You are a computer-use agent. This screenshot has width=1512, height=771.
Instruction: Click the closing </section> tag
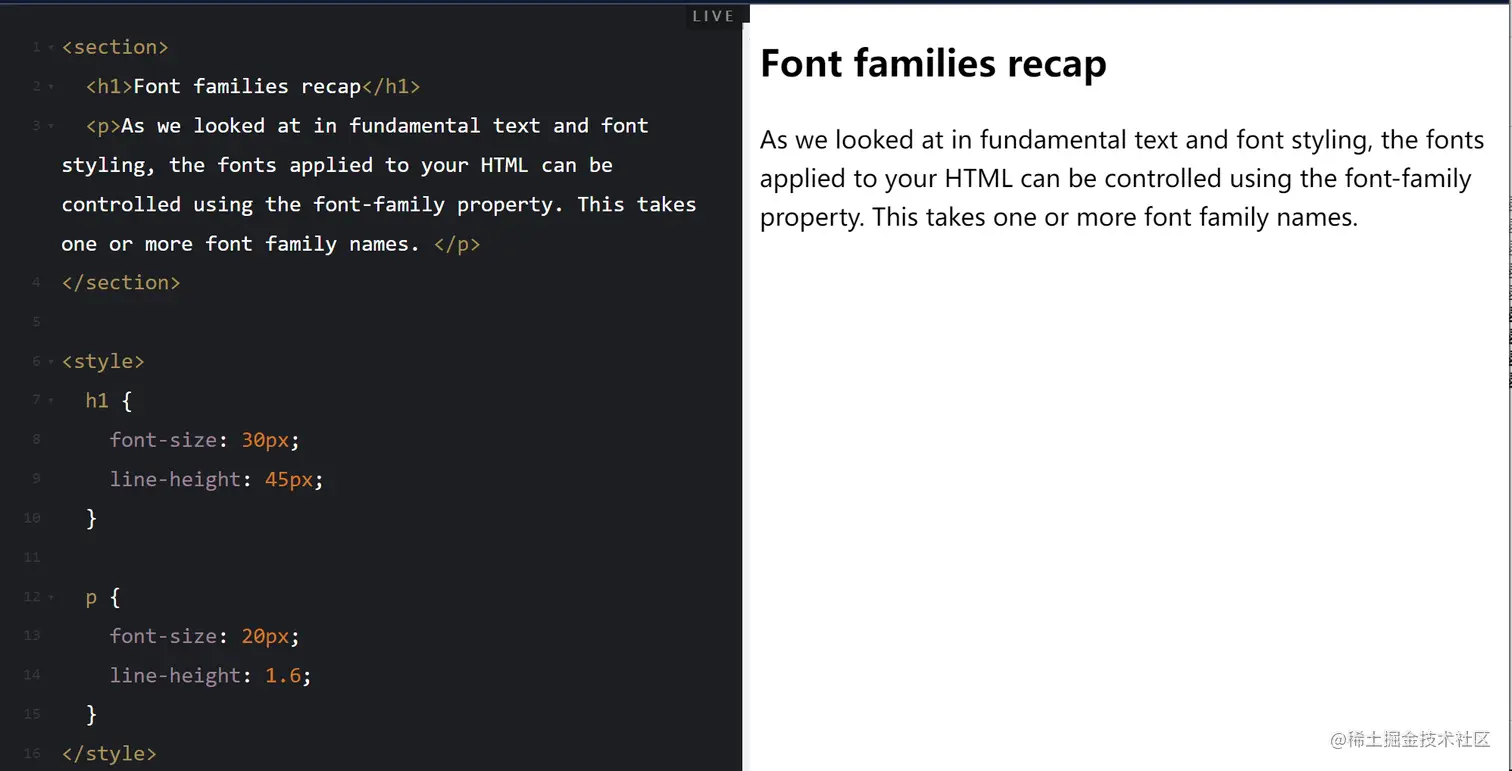point(121,283)
